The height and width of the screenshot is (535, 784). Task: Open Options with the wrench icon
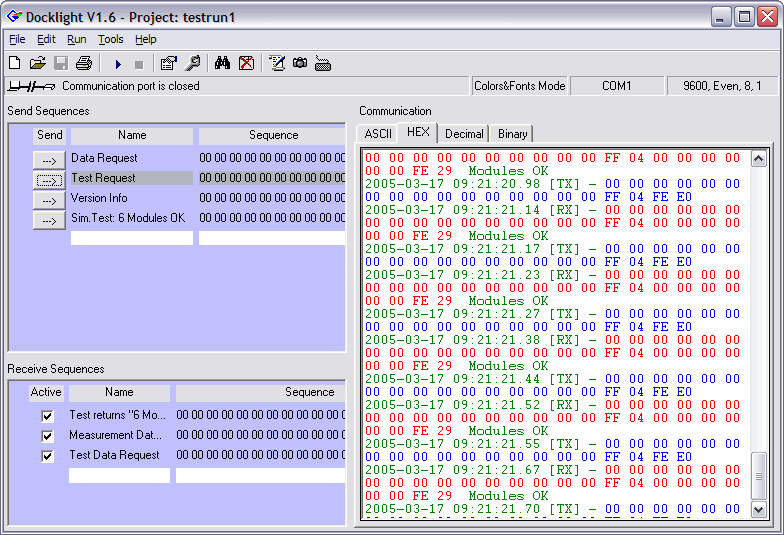192,63
